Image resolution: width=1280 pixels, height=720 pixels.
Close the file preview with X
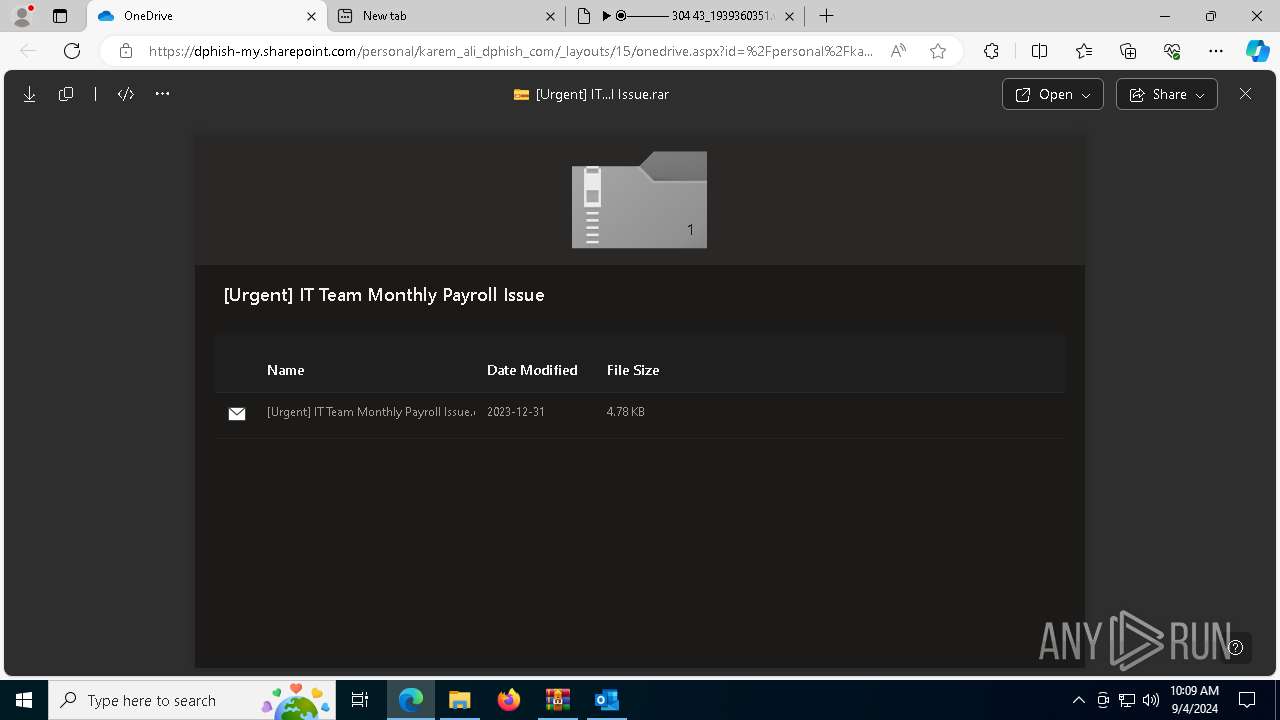click(x=1245, y=94)
